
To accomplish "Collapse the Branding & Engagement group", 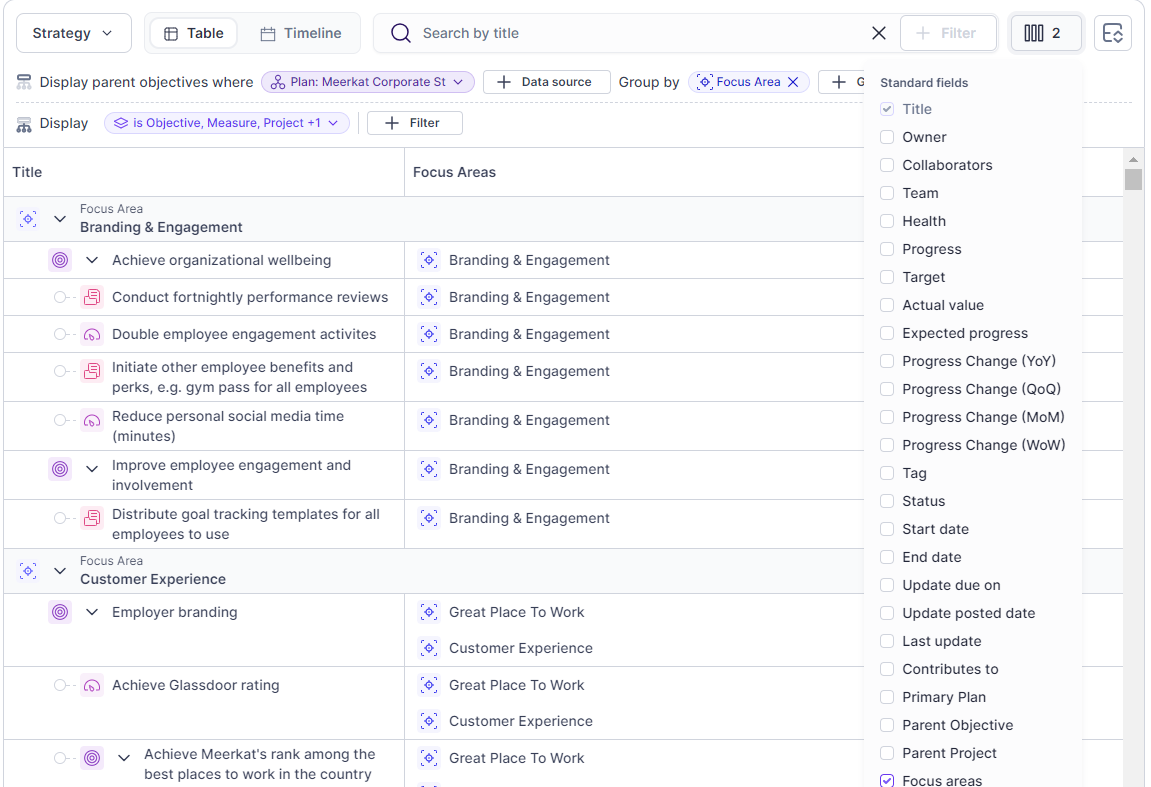I will (60, 218).
